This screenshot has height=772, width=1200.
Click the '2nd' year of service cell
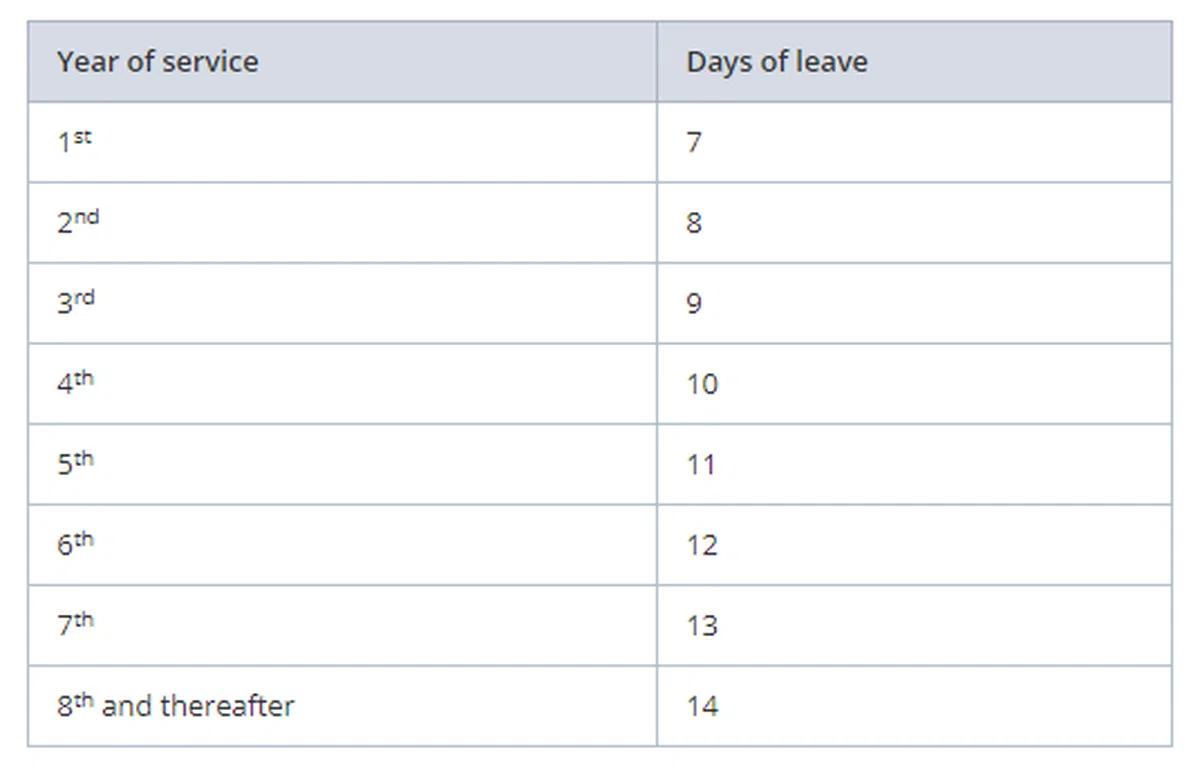78,222
